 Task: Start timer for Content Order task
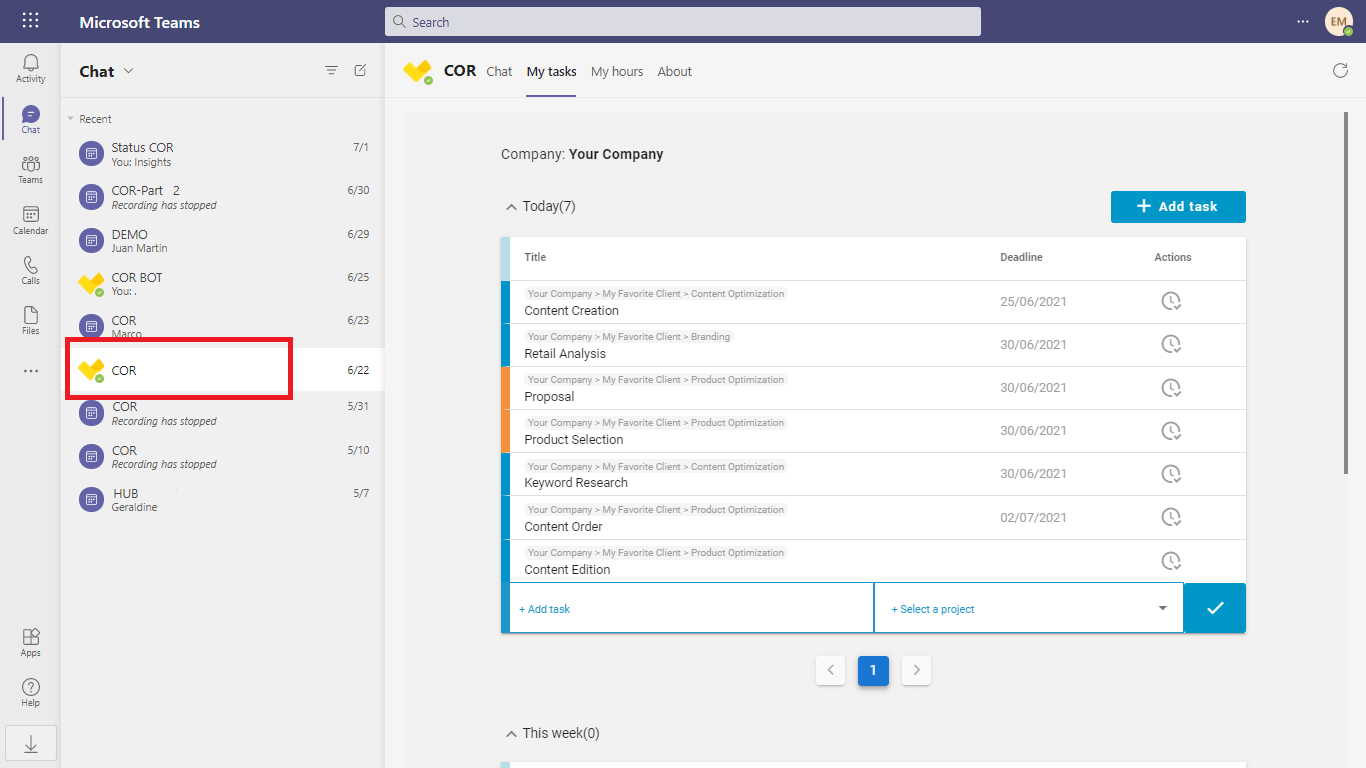click(1171, 518)
